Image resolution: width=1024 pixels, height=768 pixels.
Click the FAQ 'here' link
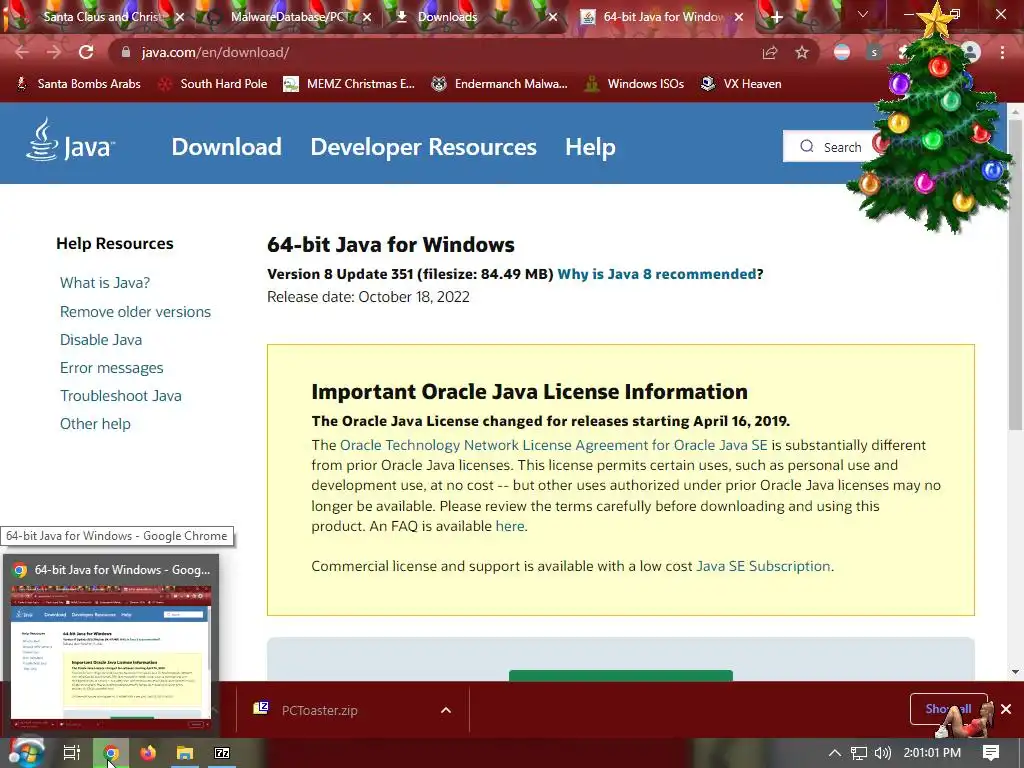click(510, 526)
